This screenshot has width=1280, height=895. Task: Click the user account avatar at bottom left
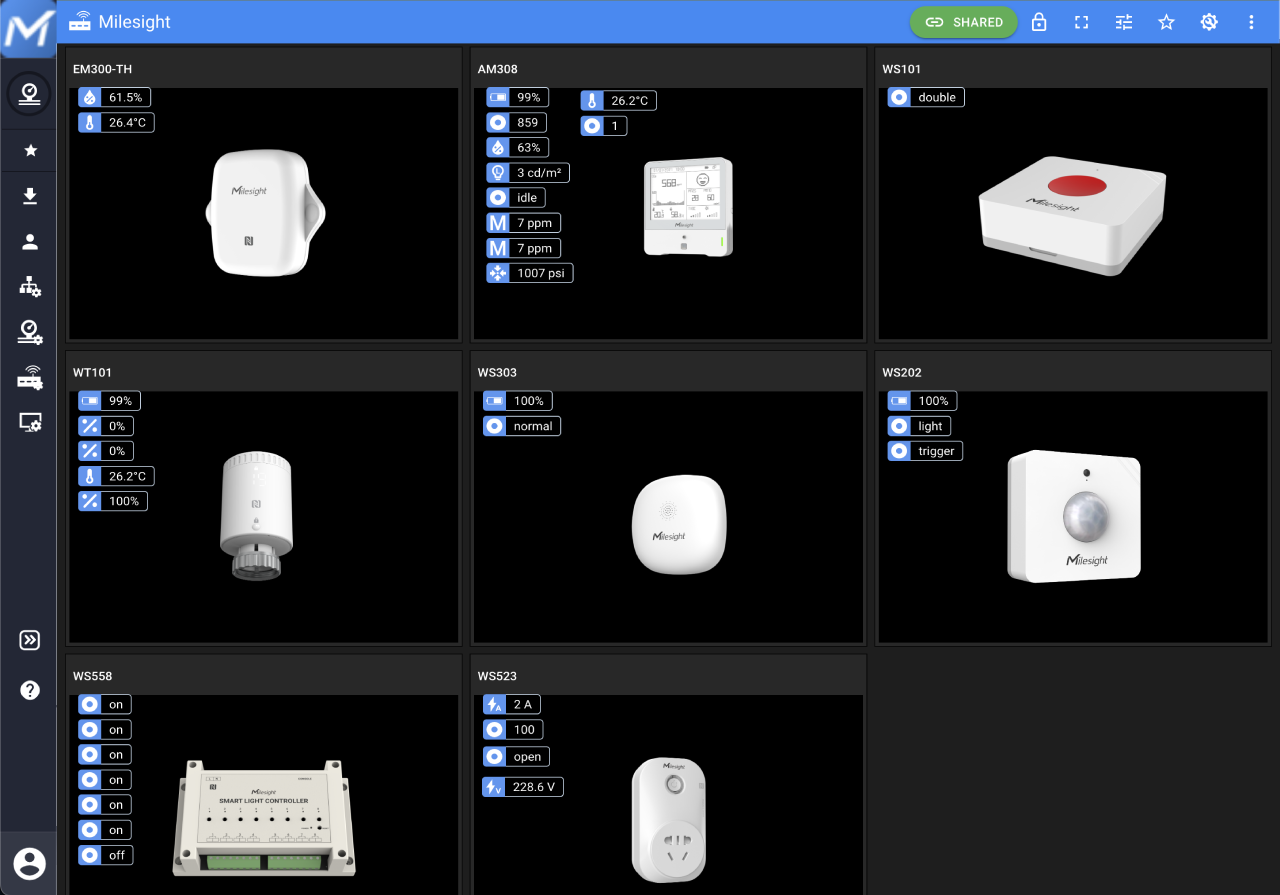tap(30, 864)
